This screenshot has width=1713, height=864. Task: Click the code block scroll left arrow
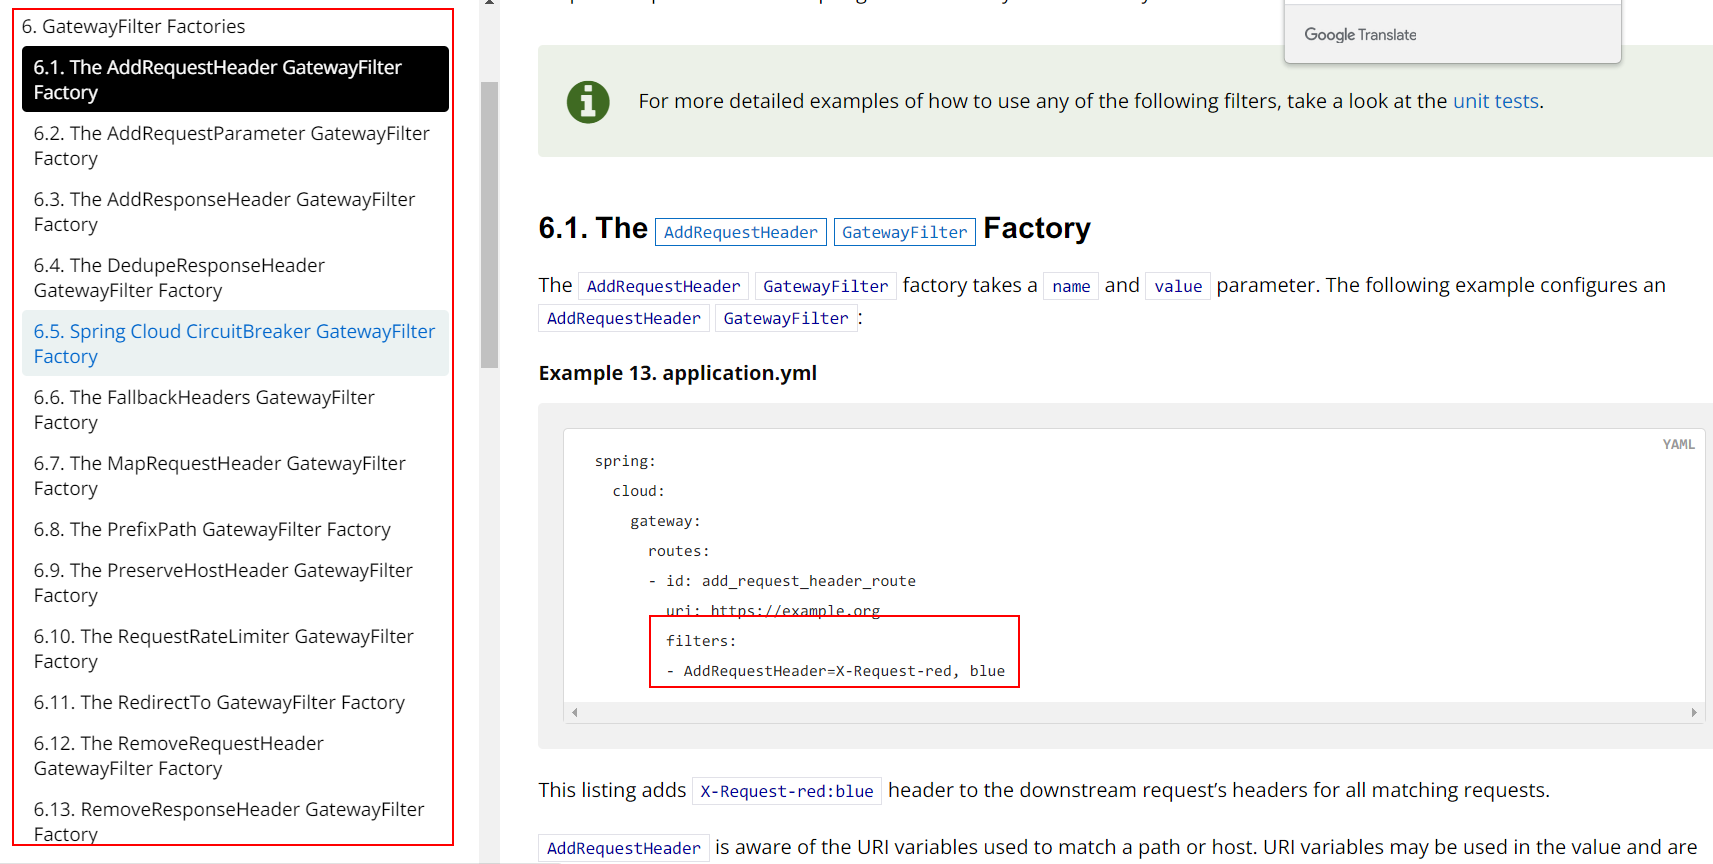coord(575,712)
